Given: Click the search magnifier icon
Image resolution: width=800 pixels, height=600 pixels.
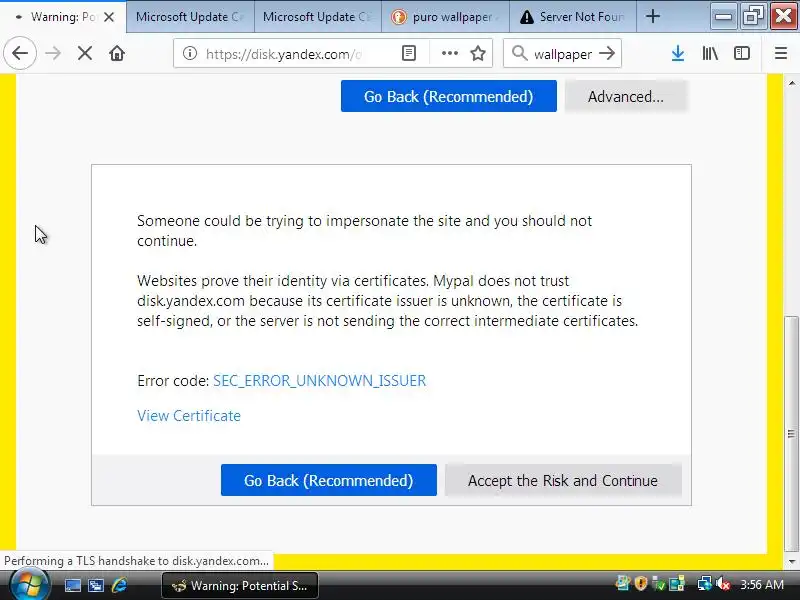Looking at the screenshot, I should pyautogui.click(x=519, y=53).
